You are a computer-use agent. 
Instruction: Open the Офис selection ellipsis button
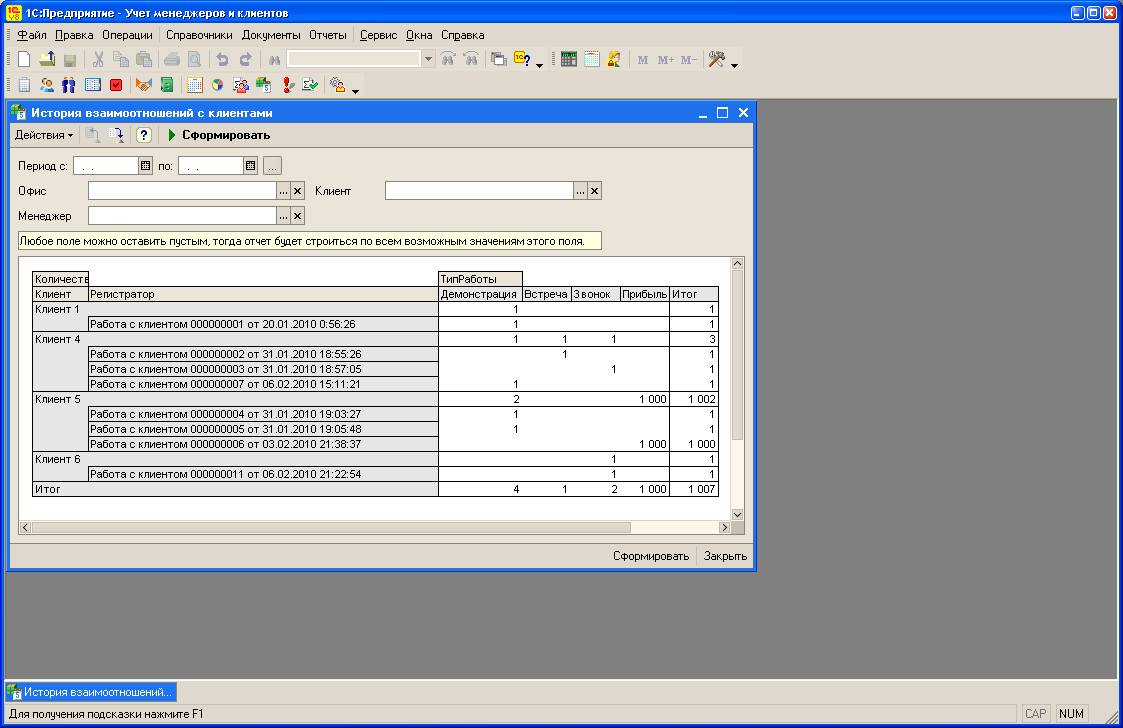coord(284,191)
